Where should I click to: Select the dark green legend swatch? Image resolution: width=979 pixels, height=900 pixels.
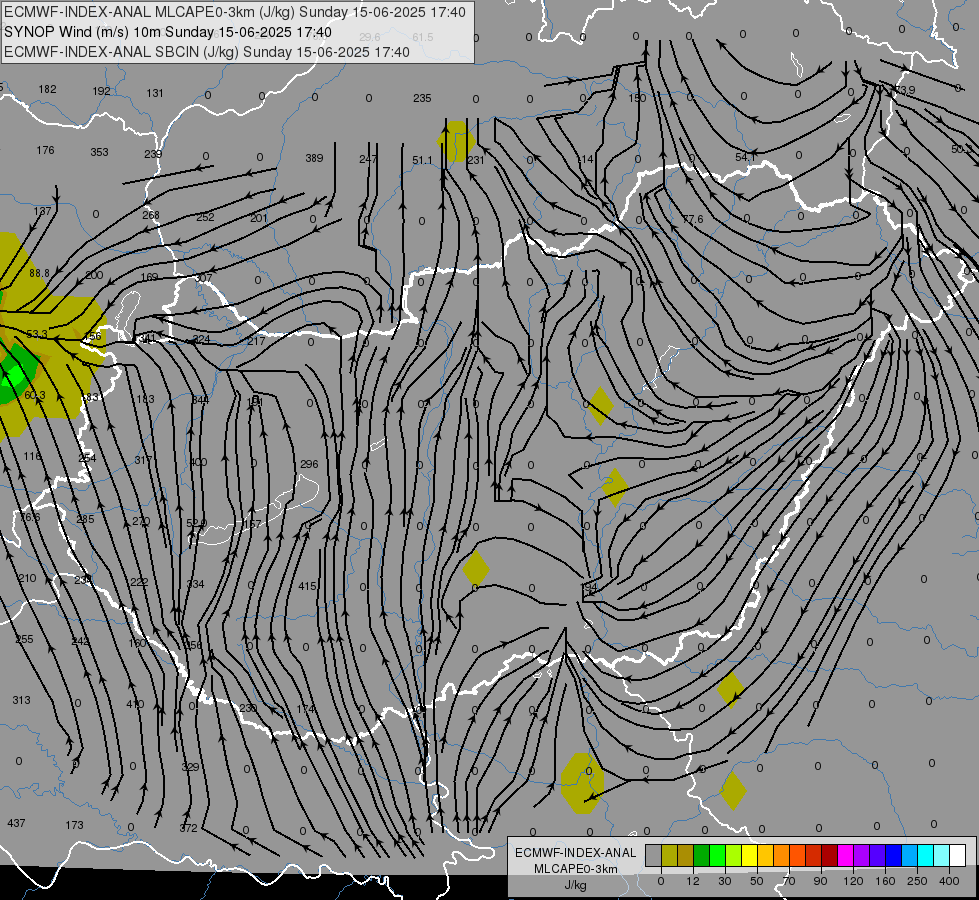click(x=702, y=856)
